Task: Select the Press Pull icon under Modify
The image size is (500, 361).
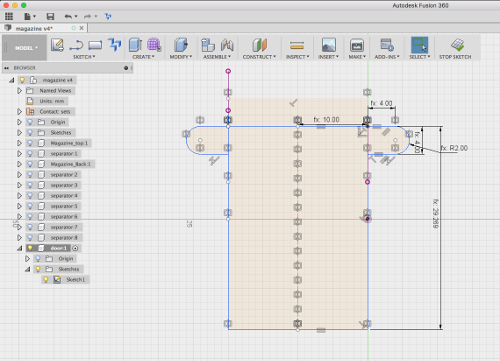Action: [x=181, y=45]
